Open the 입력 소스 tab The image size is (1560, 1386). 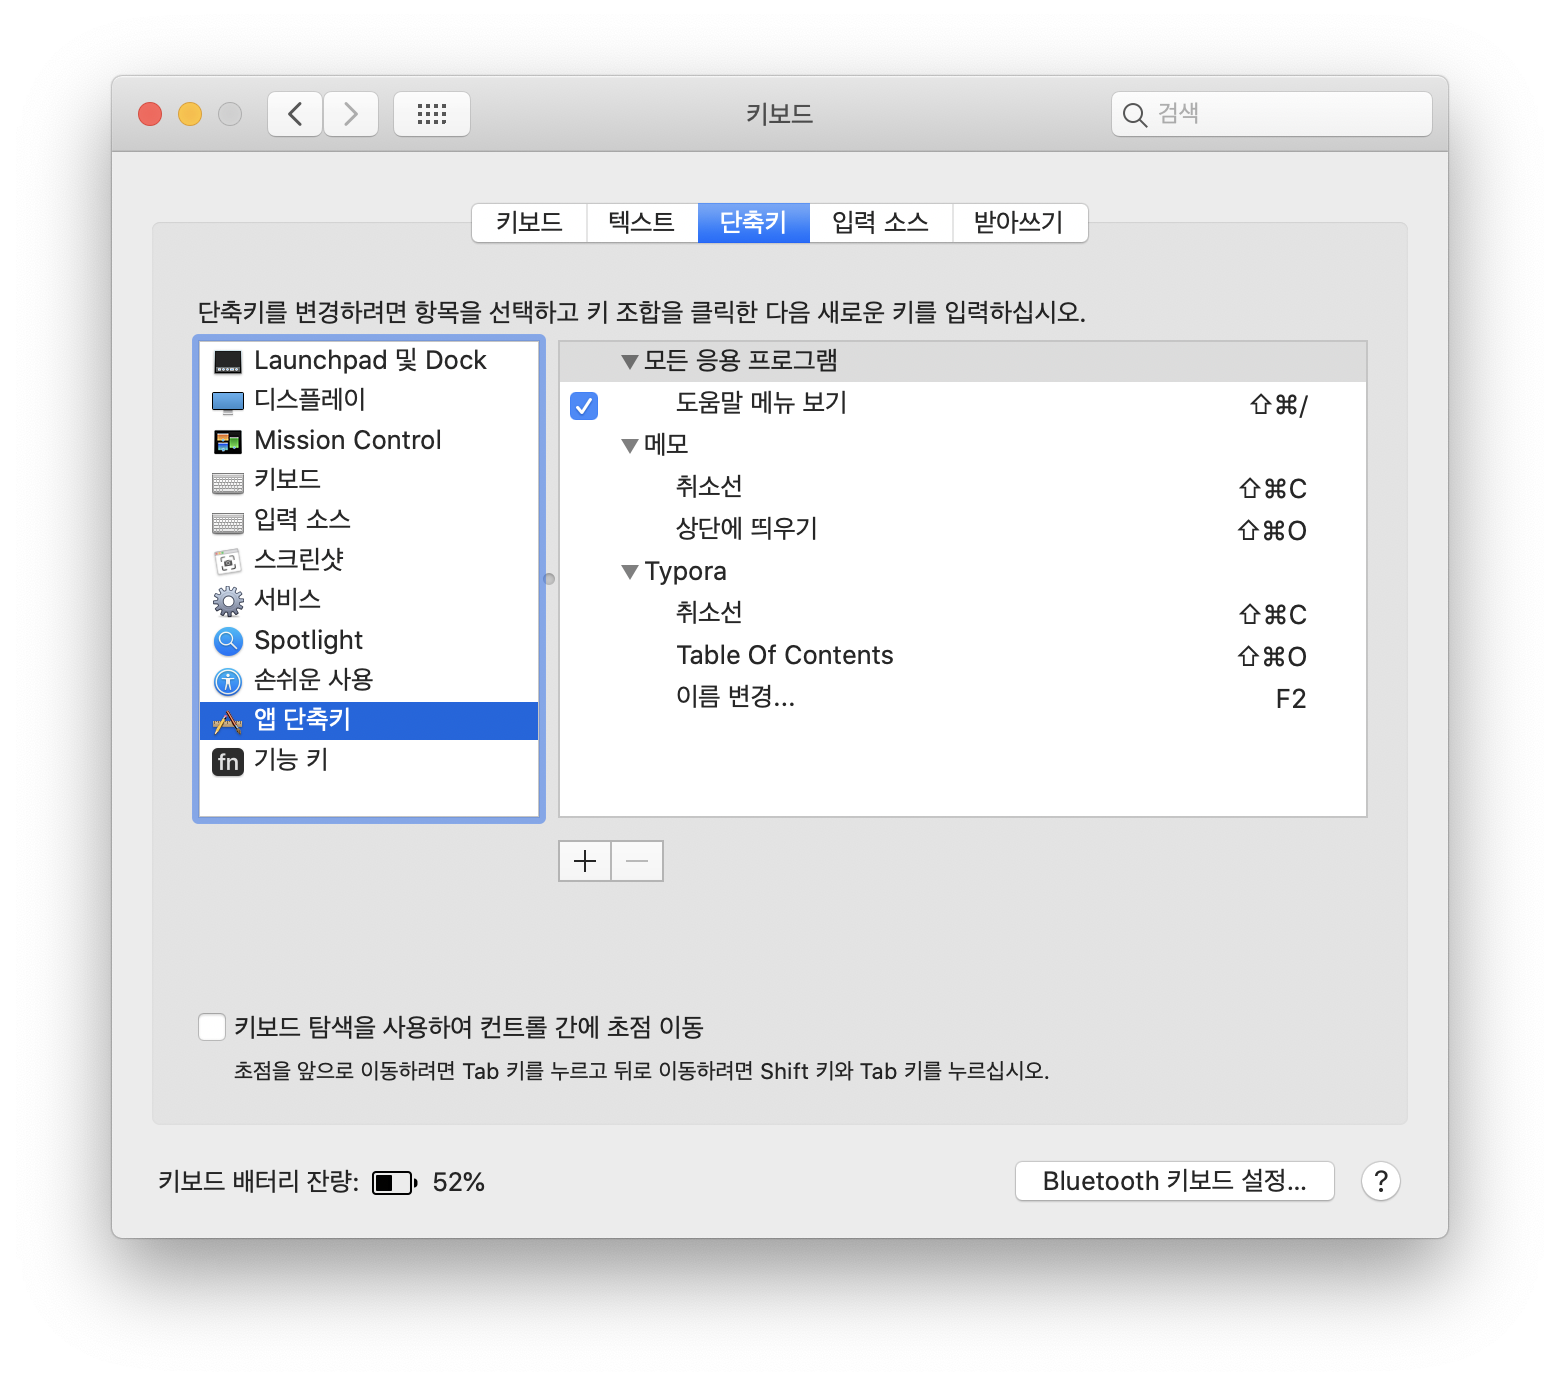(x=881, y=222)
